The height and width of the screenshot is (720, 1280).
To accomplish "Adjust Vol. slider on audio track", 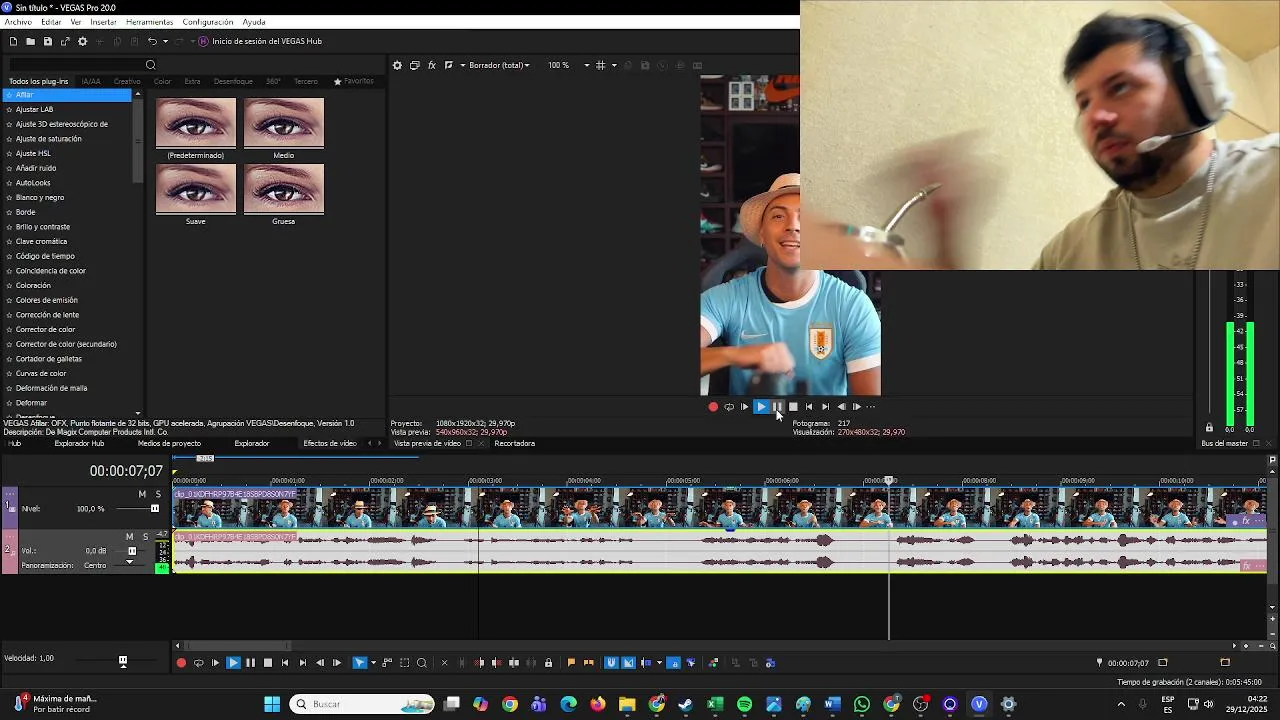I will [x=132, y=551].
